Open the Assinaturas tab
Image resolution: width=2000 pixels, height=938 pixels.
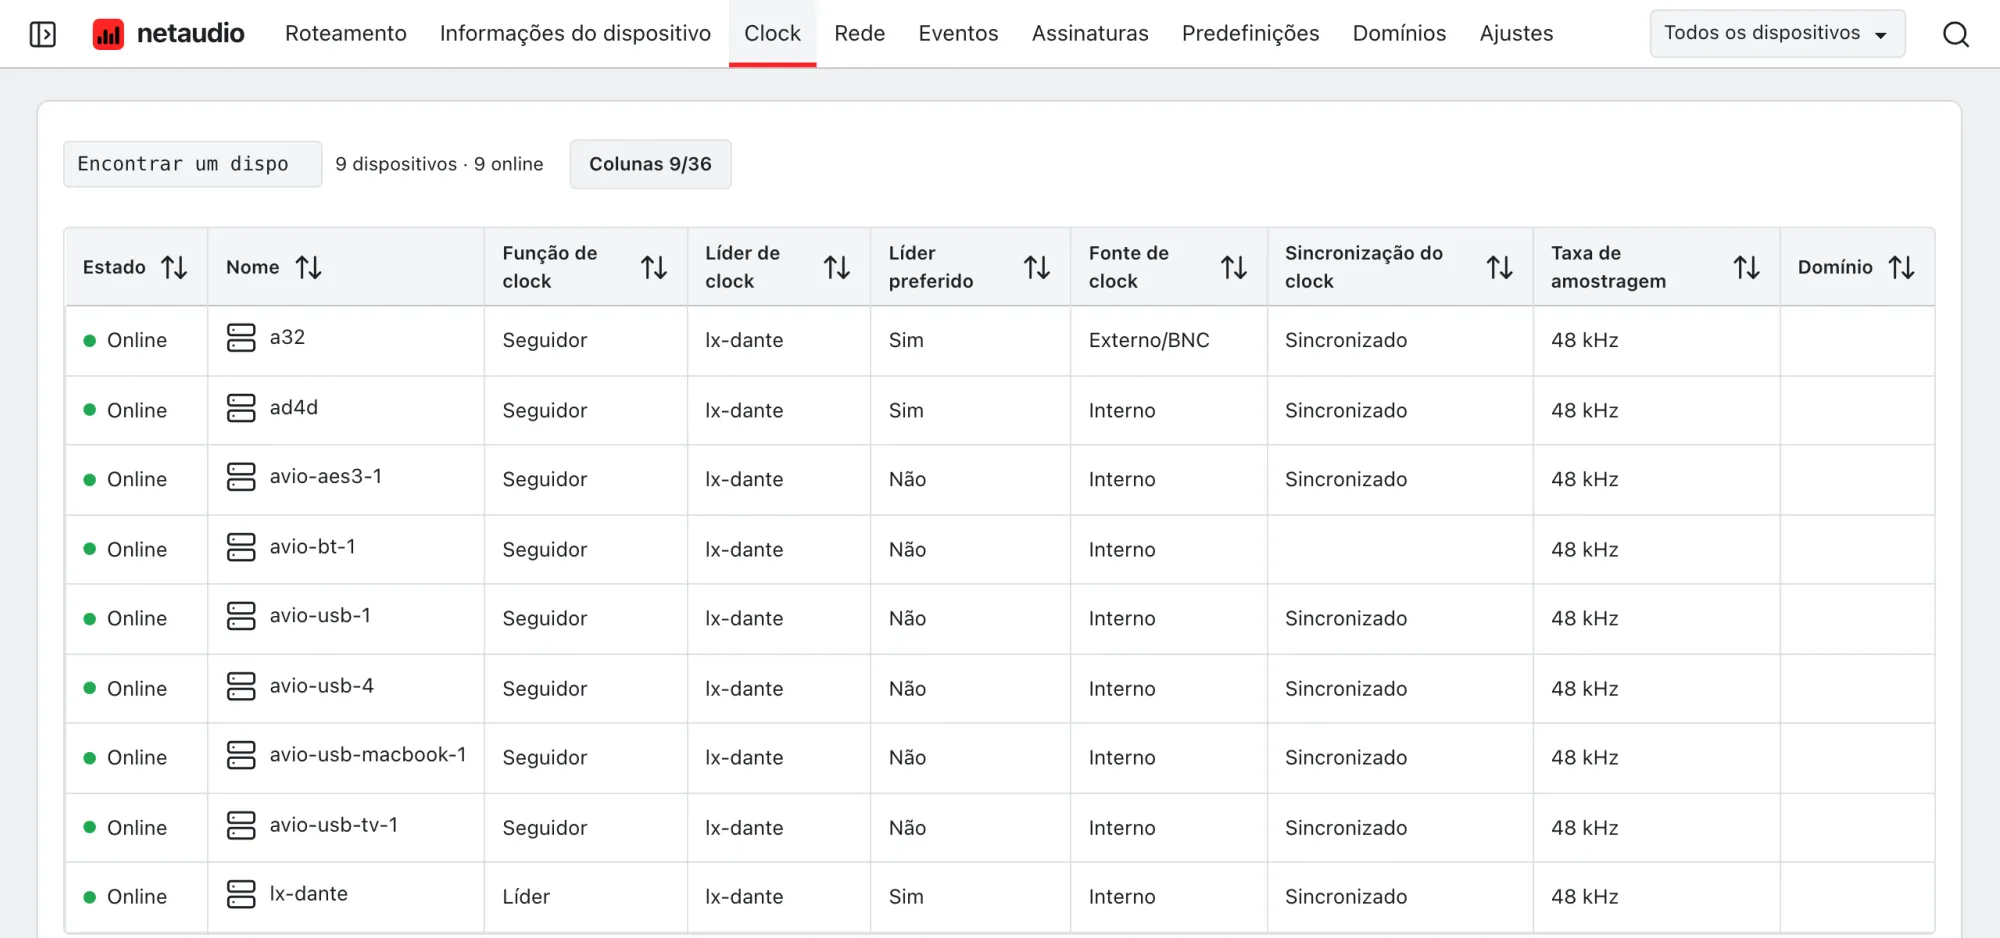[x=1090, y=33]
